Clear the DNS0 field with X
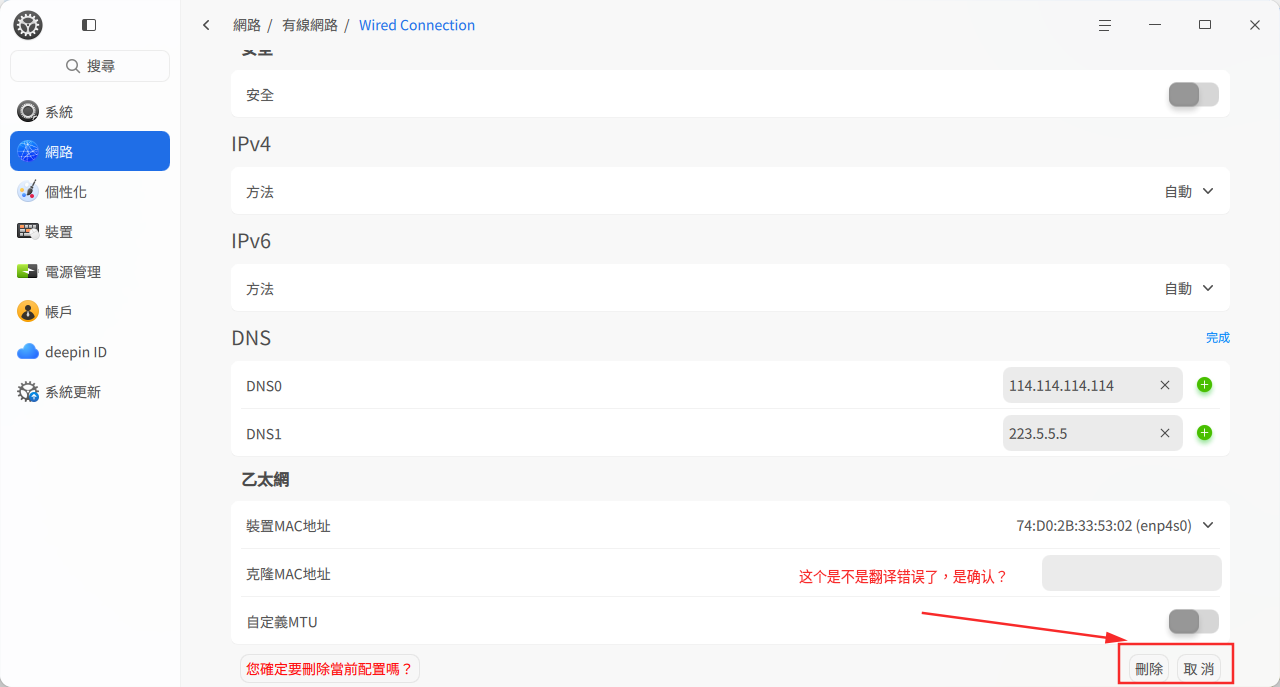1280x687 pixels. coord(1165,385)
